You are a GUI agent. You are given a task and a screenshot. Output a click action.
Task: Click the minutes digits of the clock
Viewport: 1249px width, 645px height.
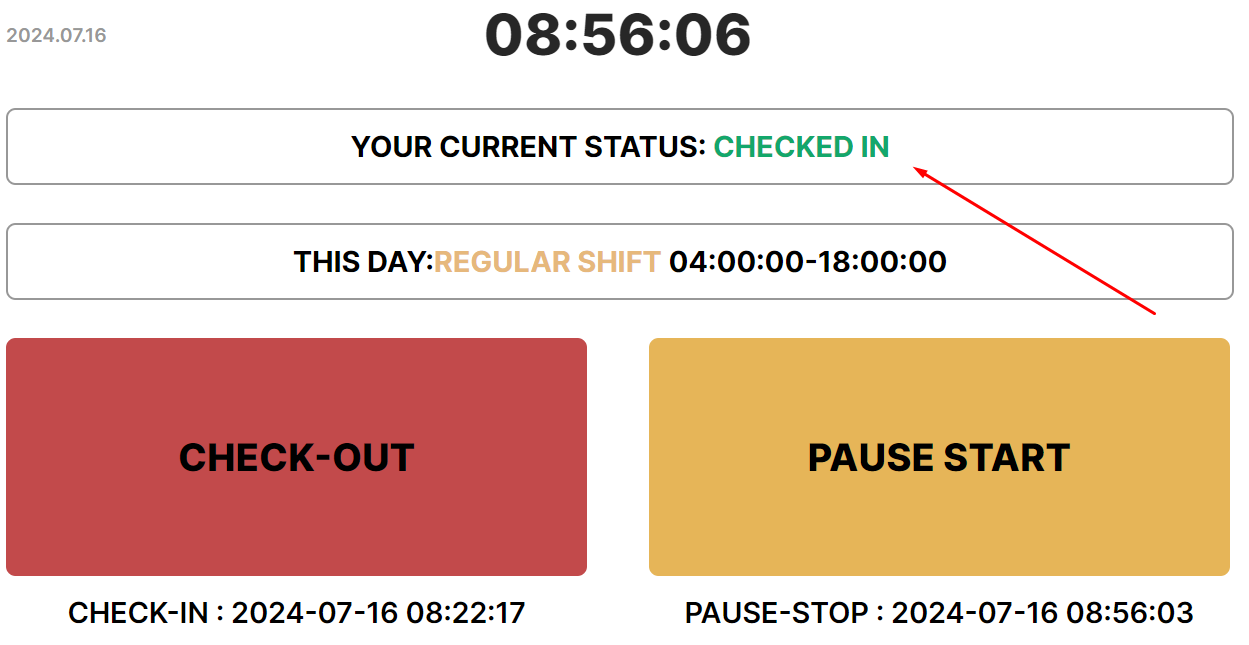coord(618,35)
